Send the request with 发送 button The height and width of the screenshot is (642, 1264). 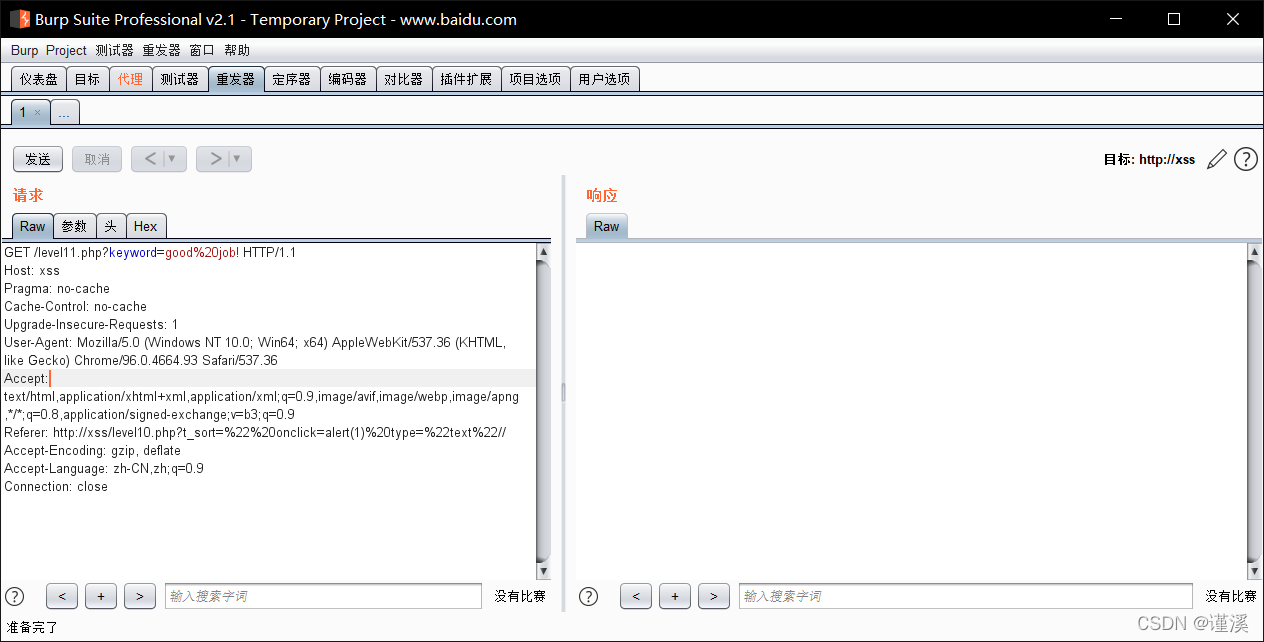pyautogui.click(x=38, y=159)
